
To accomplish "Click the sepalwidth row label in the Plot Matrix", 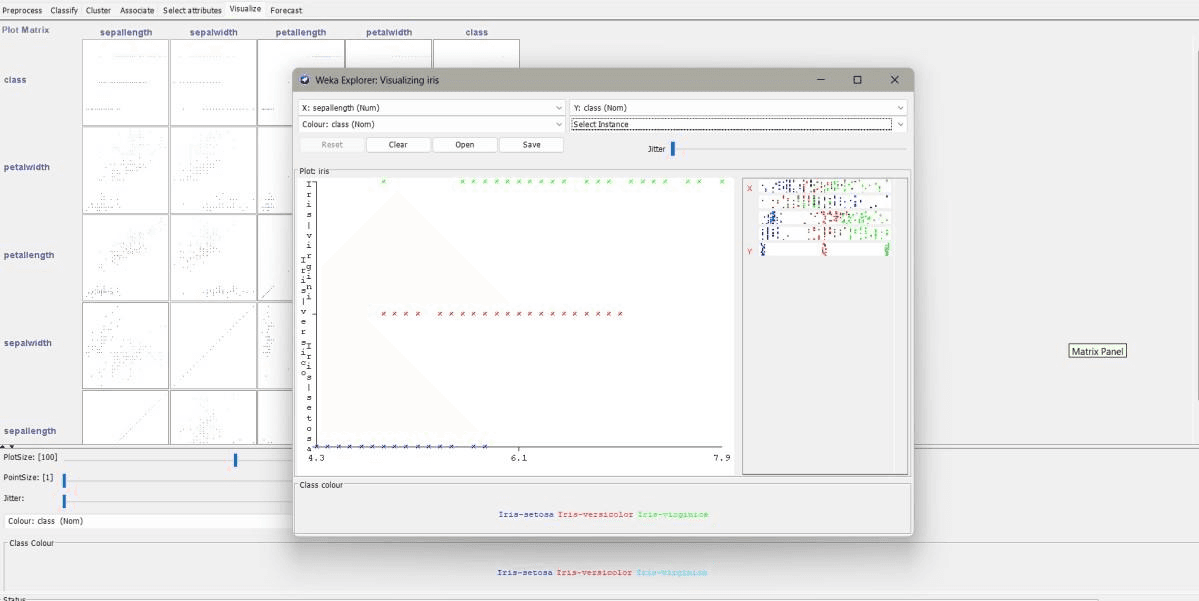I will [28, 343].
